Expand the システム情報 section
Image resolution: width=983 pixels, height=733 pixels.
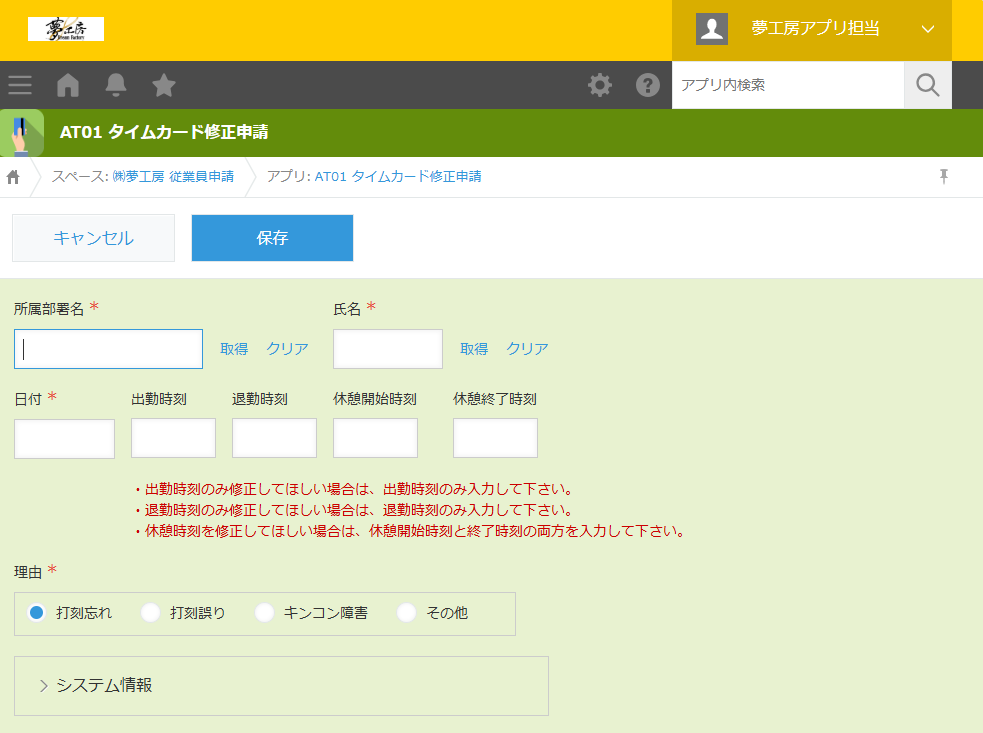[104, 685]
